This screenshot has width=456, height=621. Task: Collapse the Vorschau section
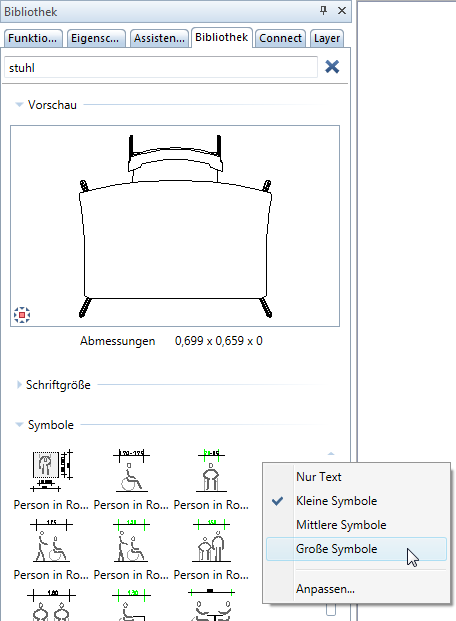19,105
